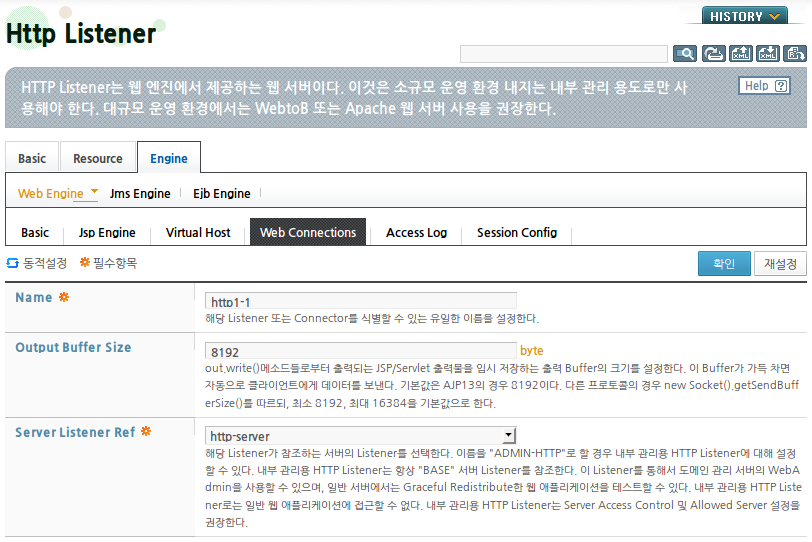Click the Http Listener page title
This screenshot has height=542, width=812.
(x=81, y=33)
